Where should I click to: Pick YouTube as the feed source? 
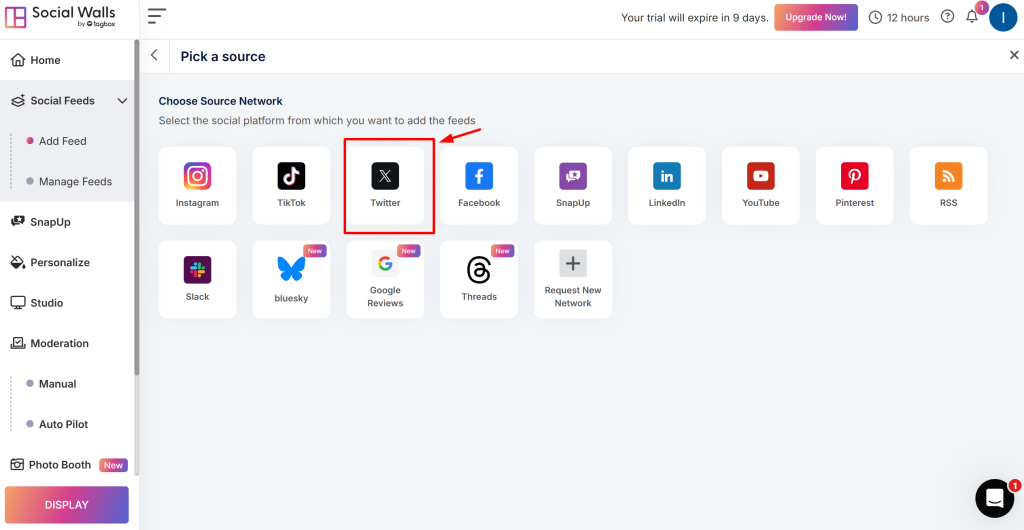click(761, 185)
